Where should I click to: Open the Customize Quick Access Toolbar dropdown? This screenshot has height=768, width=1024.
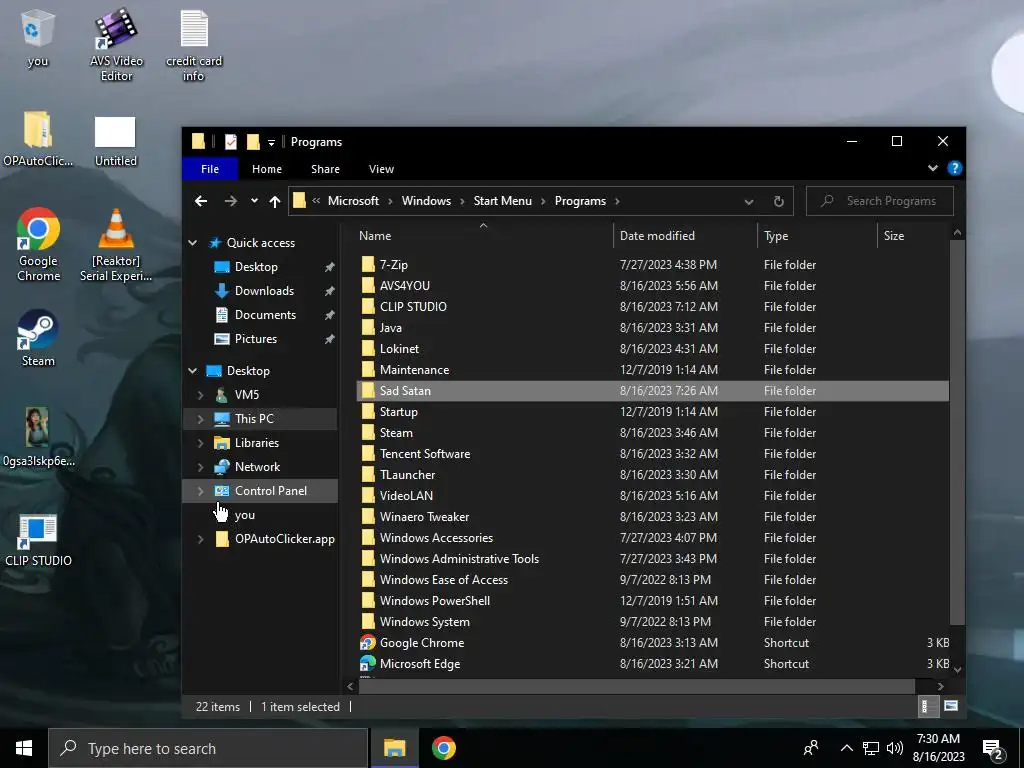pyautogui.click(x=271, y=142)
